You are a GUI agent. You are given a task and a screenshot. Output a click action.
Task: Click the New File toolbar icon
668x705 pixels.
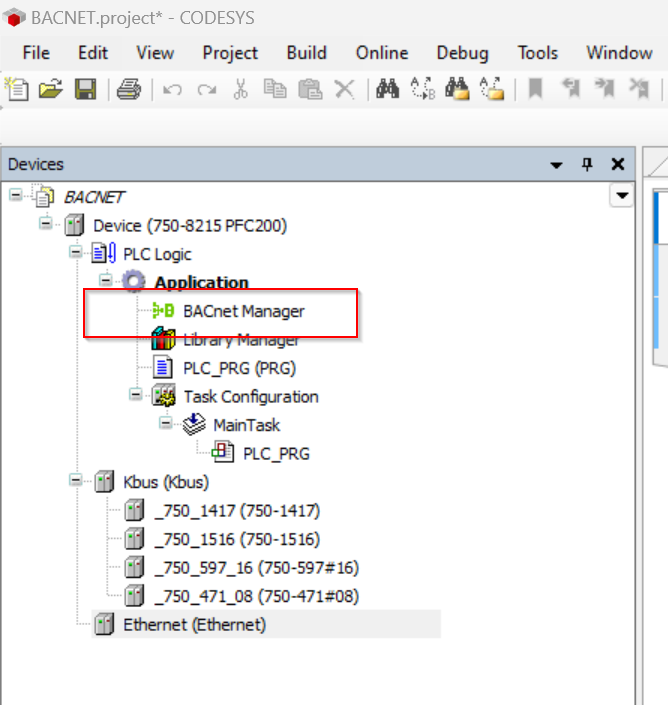click(17, 88)
